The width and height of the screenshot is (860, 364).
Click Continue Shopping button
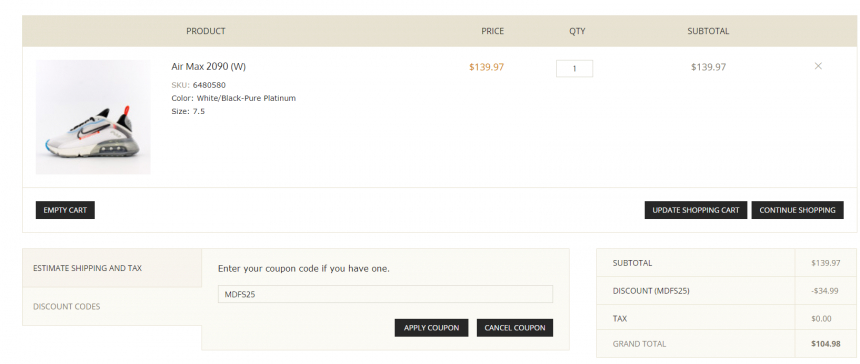coord(797,210)
